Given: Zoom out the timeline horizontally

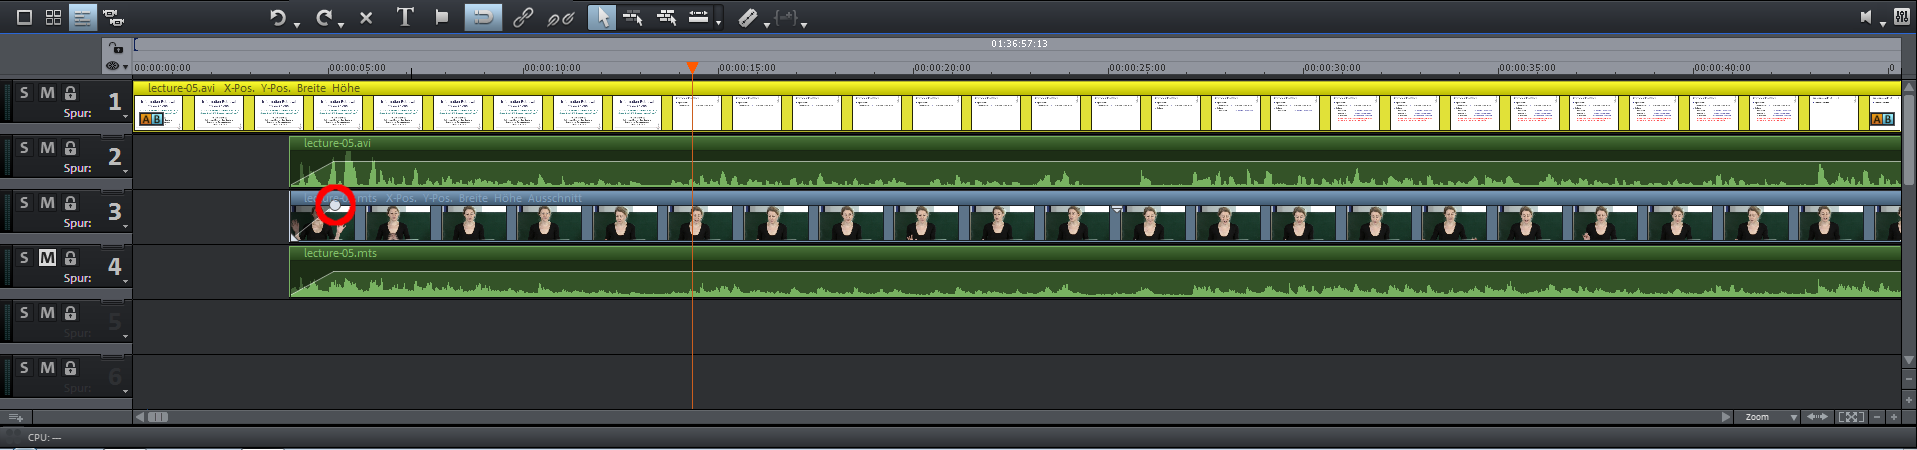Looking at the screenshot, I should 1877,417.
